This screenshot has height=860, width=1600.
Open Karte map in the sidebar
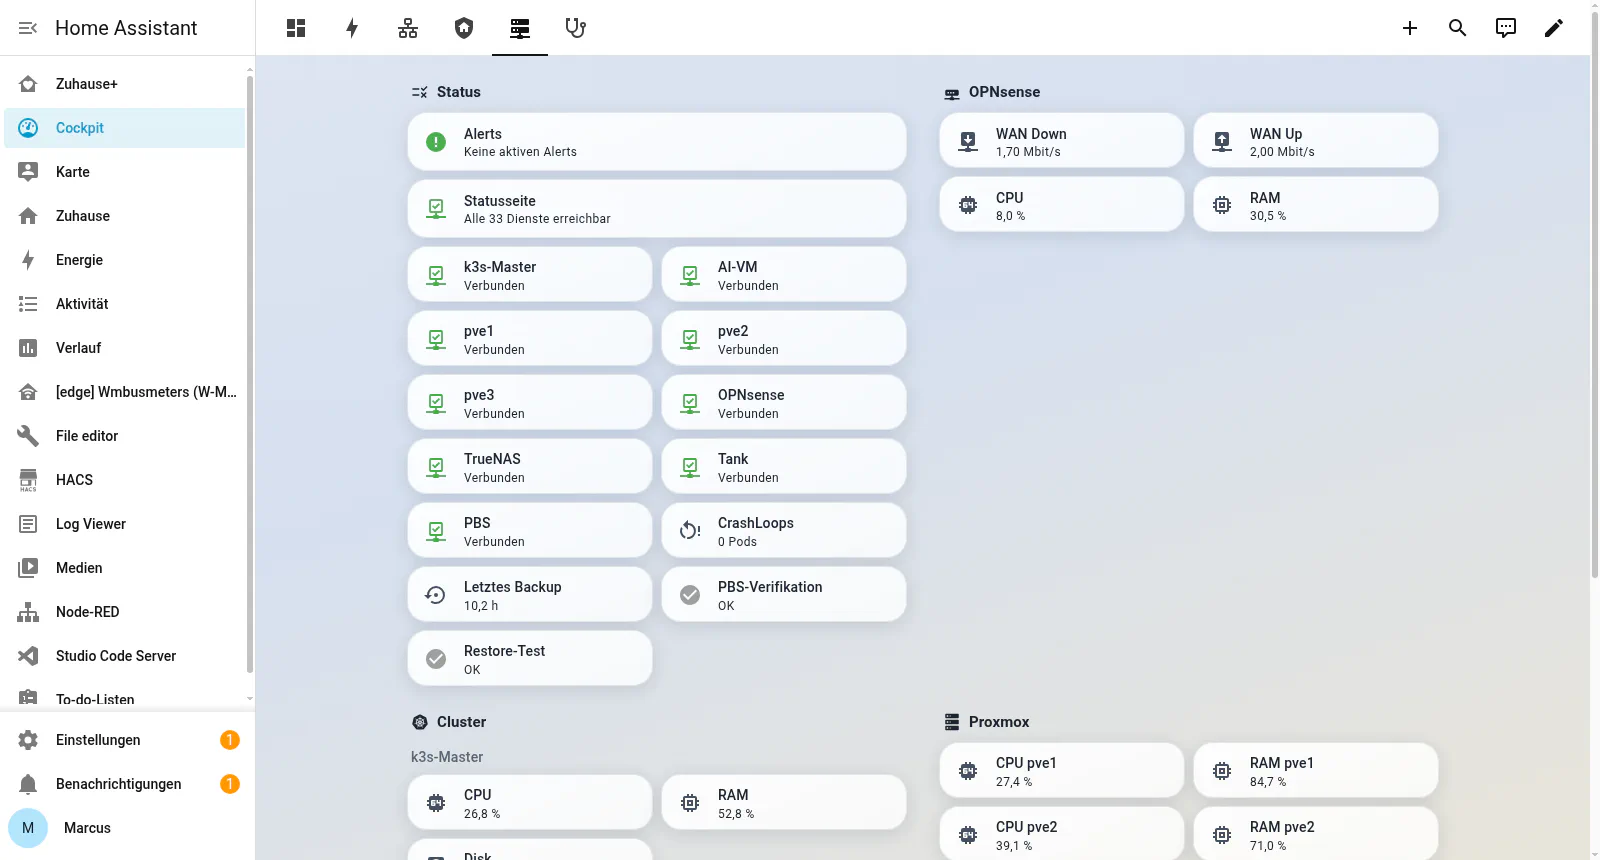pos(124,172)
